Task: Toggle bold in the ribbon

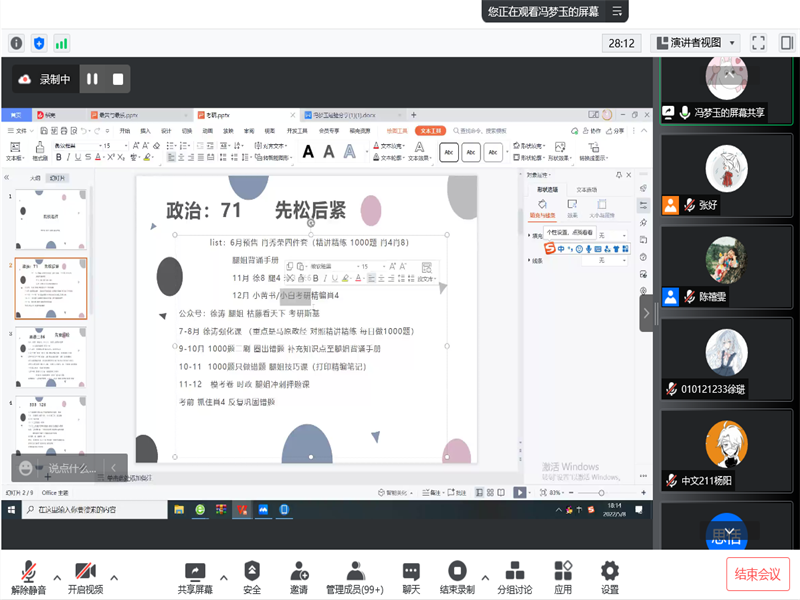Action: (x=59, y=157)
